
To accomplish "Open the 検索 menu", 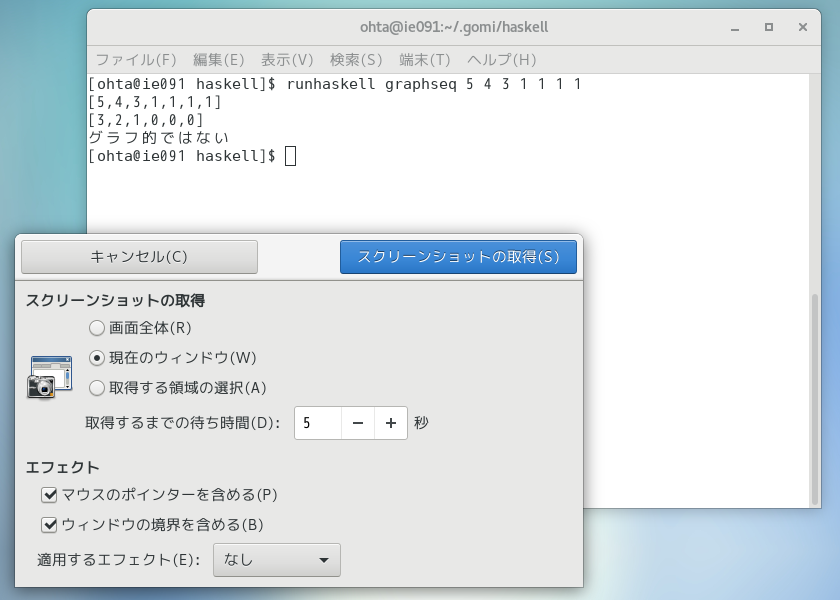I will click(x=356, y=60).
